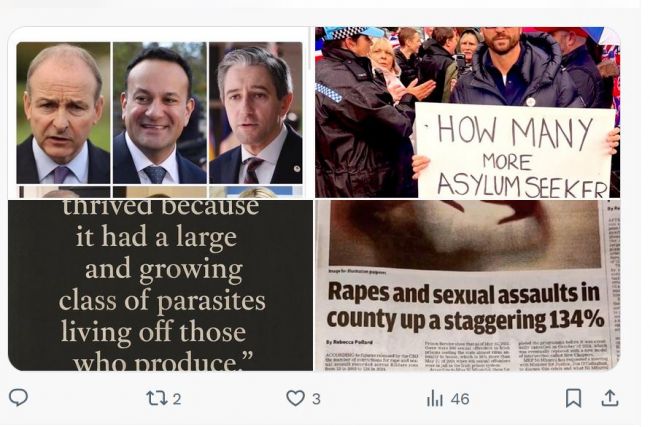This screenshot has width=650, height=427.
Task: Like the post with the heart icon
Action: [x=296, y=399]
